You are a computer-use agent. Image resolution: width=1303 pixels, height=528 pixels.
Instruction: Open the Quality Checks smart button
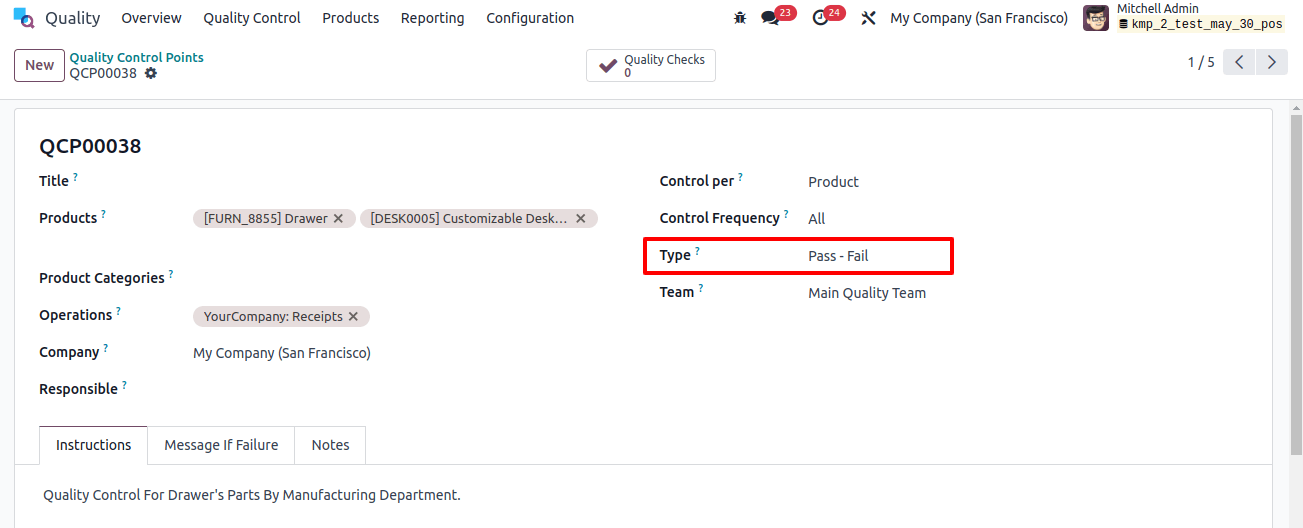pos(651,66)
